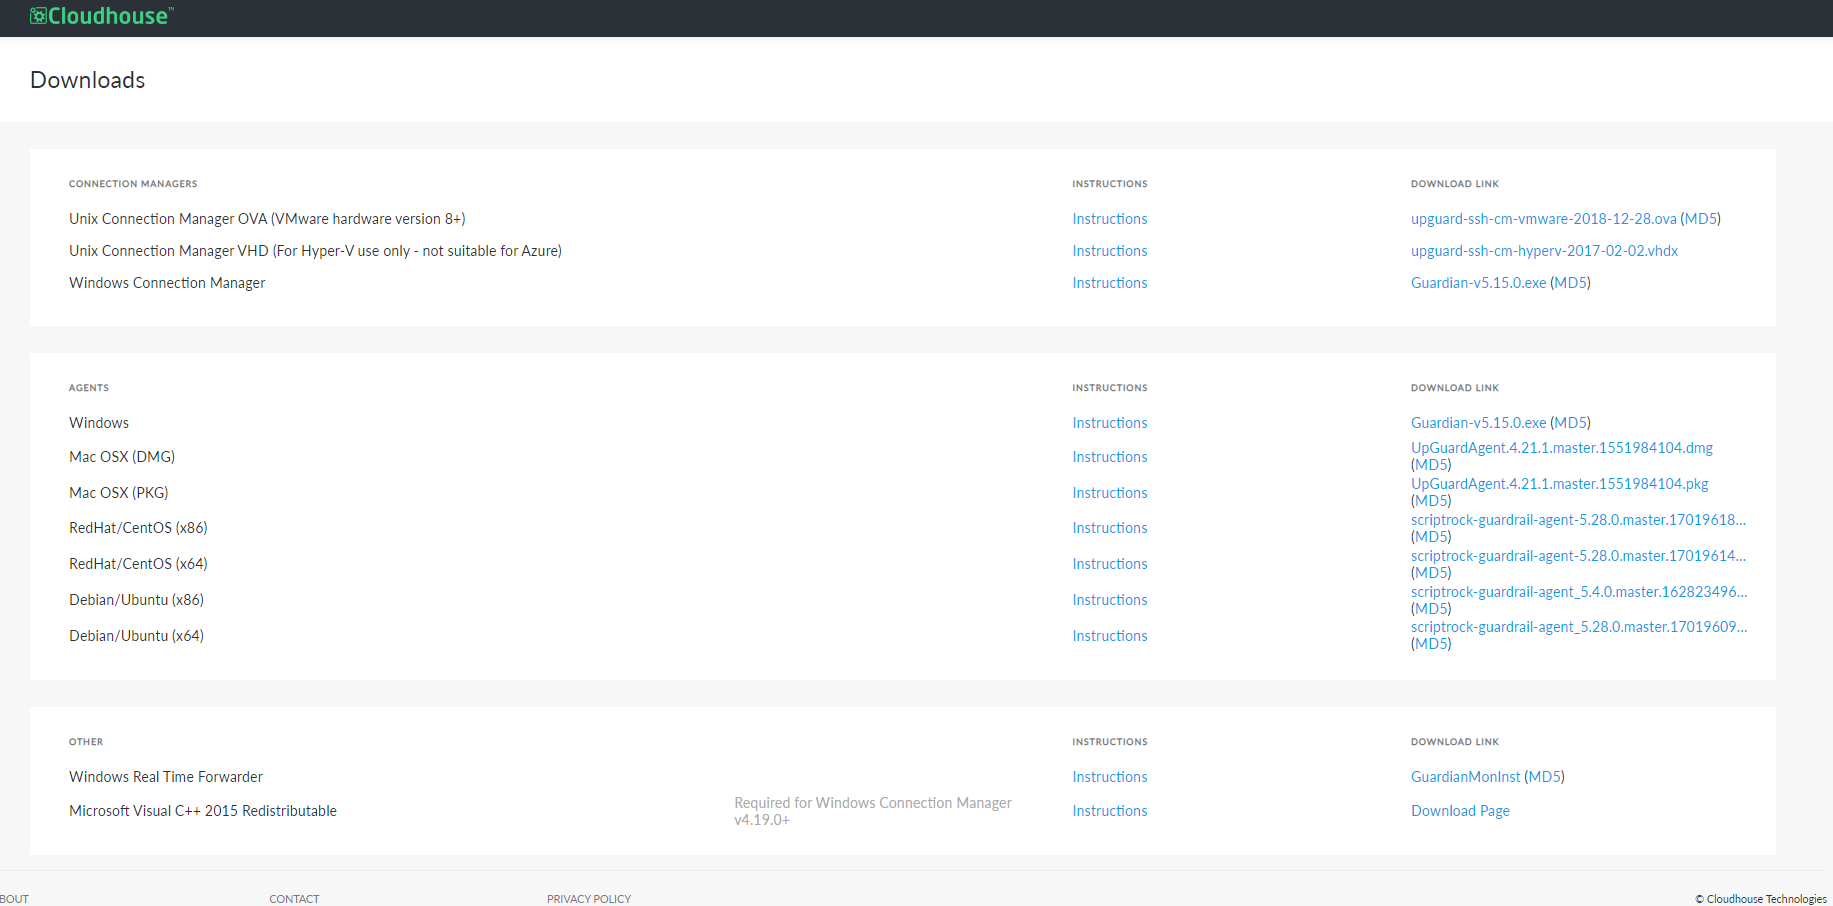Select 'Required for Windows Connection Manager' note
The image size is (1833, 906).
click(x=873, y=811)
